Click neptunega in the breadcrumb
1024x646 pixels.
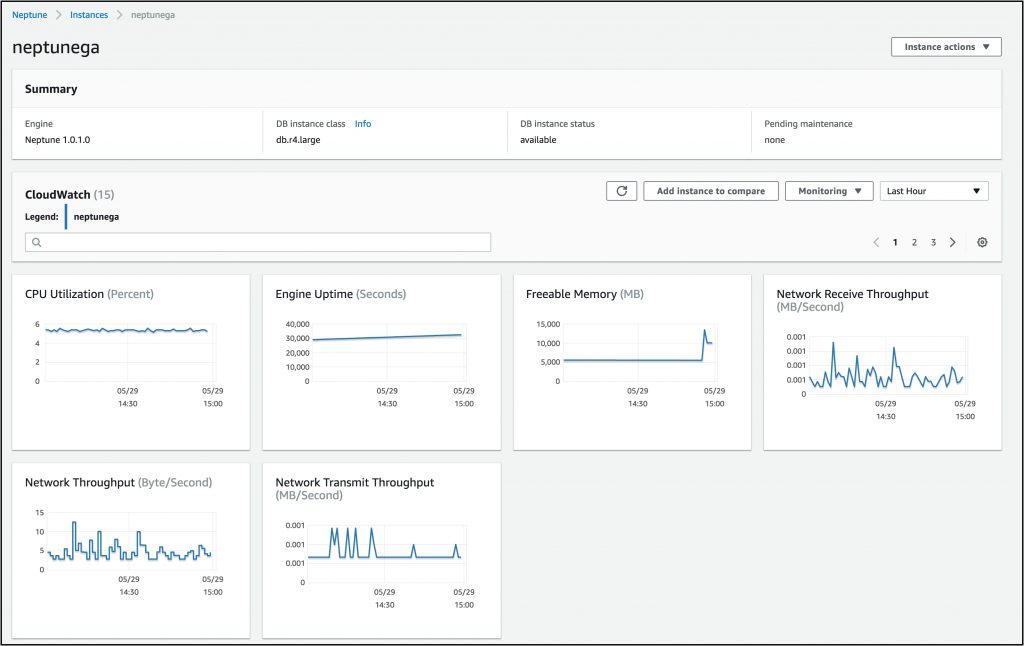tap(153, 14)
